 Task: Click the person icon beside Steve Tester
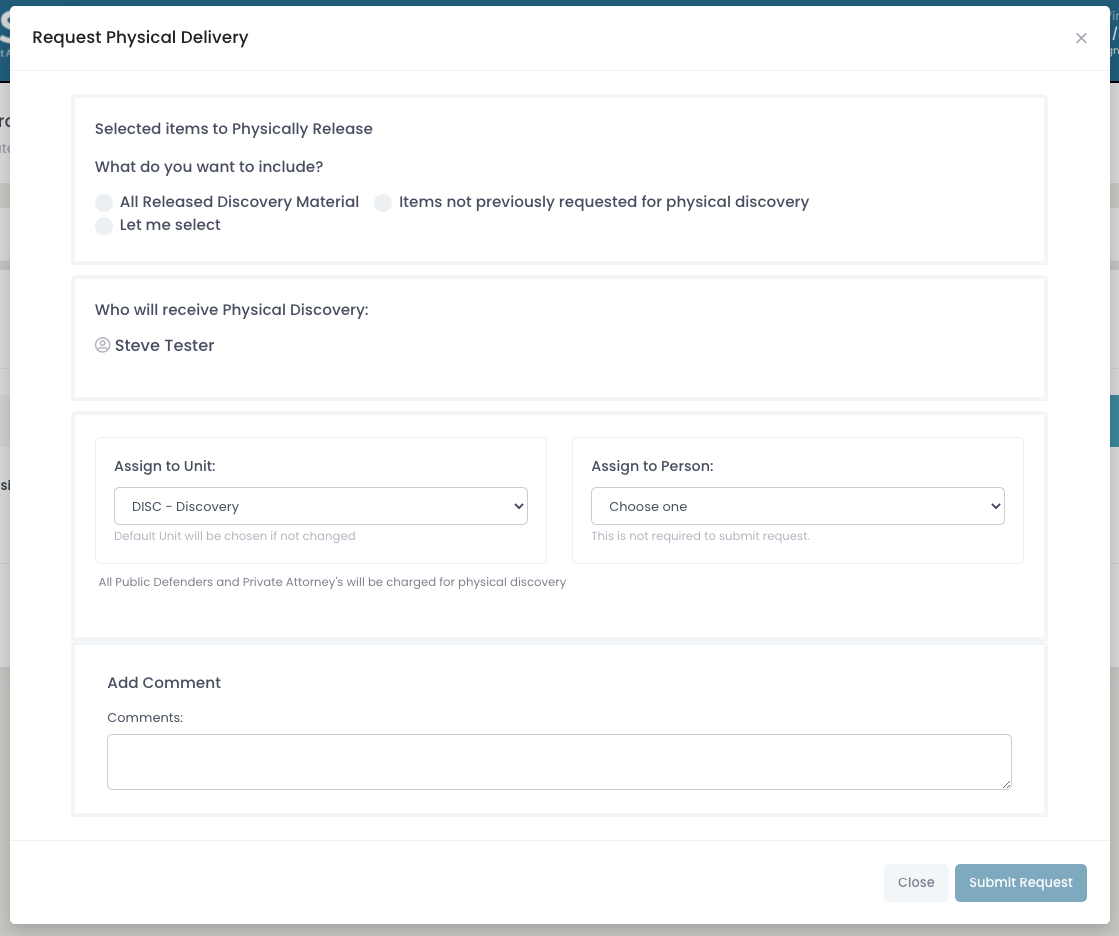[x=102, y=345]
